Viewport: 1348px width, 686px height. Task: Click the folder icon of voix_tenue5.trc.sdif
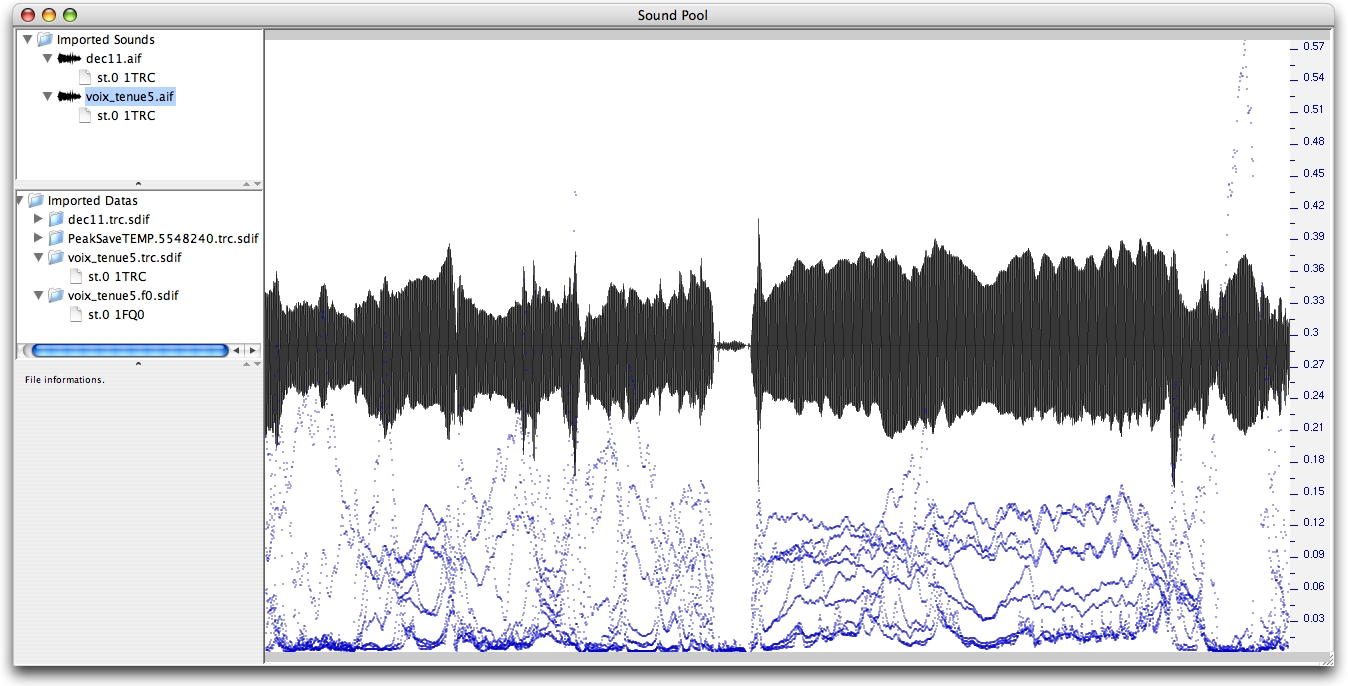(x=56, y=258)
